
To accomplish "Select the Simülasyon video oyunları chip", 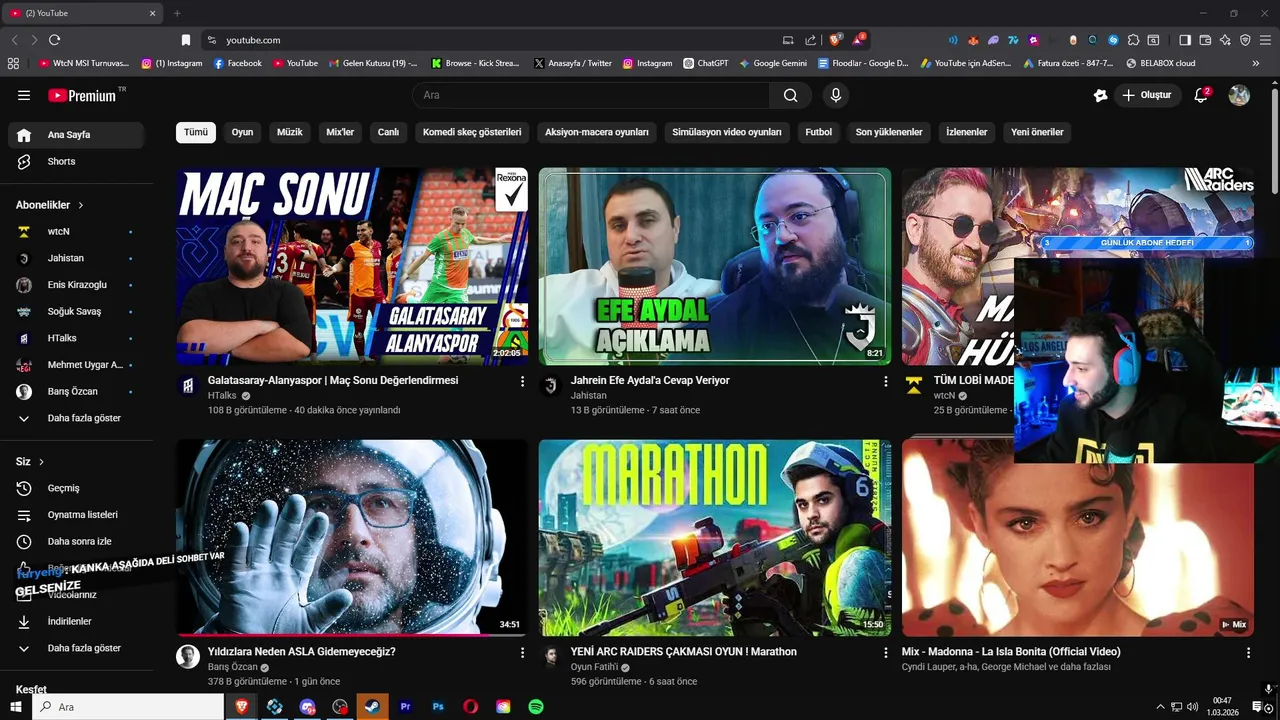I will point(727,132).
